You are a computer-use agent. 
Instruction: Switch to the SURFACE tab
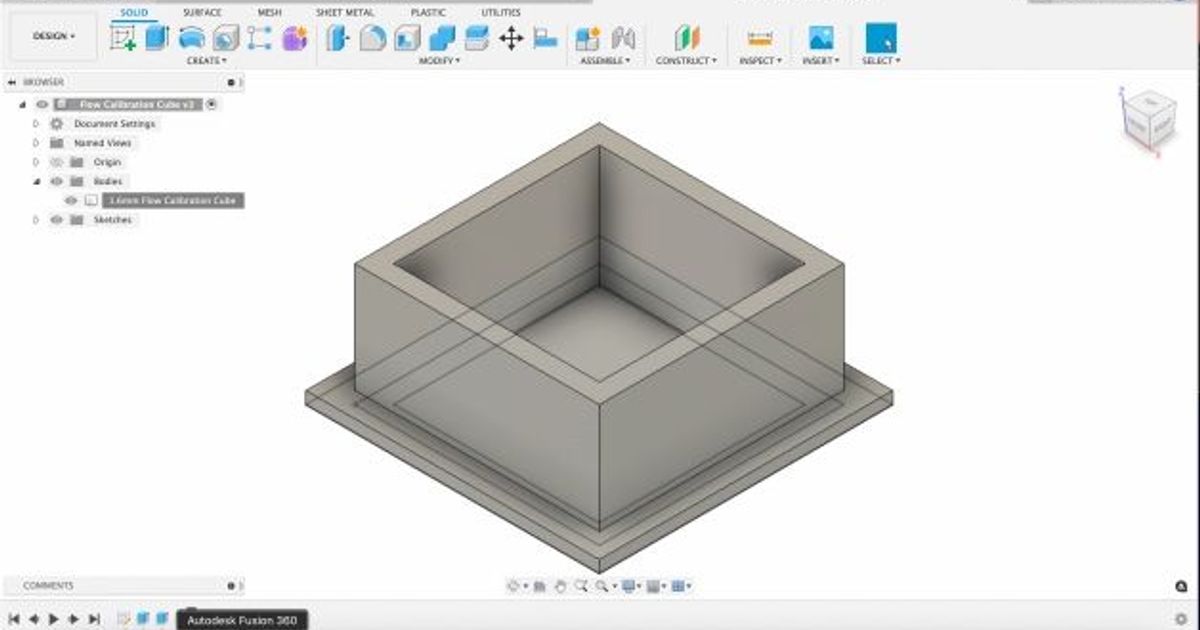200,12
